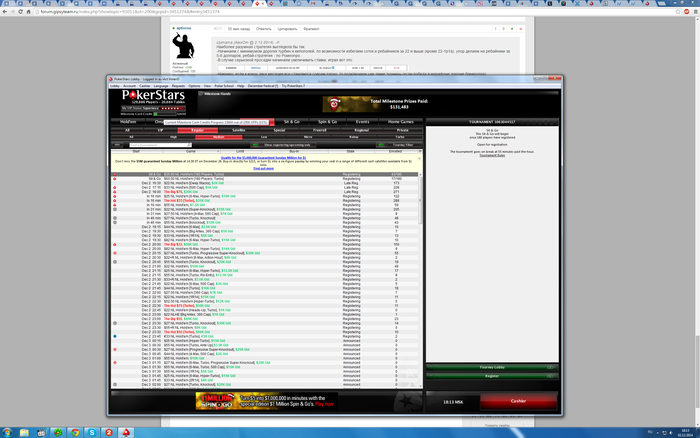
Task: Open the Lobby menu in PokerStars
Action: (x=115, y=86)
